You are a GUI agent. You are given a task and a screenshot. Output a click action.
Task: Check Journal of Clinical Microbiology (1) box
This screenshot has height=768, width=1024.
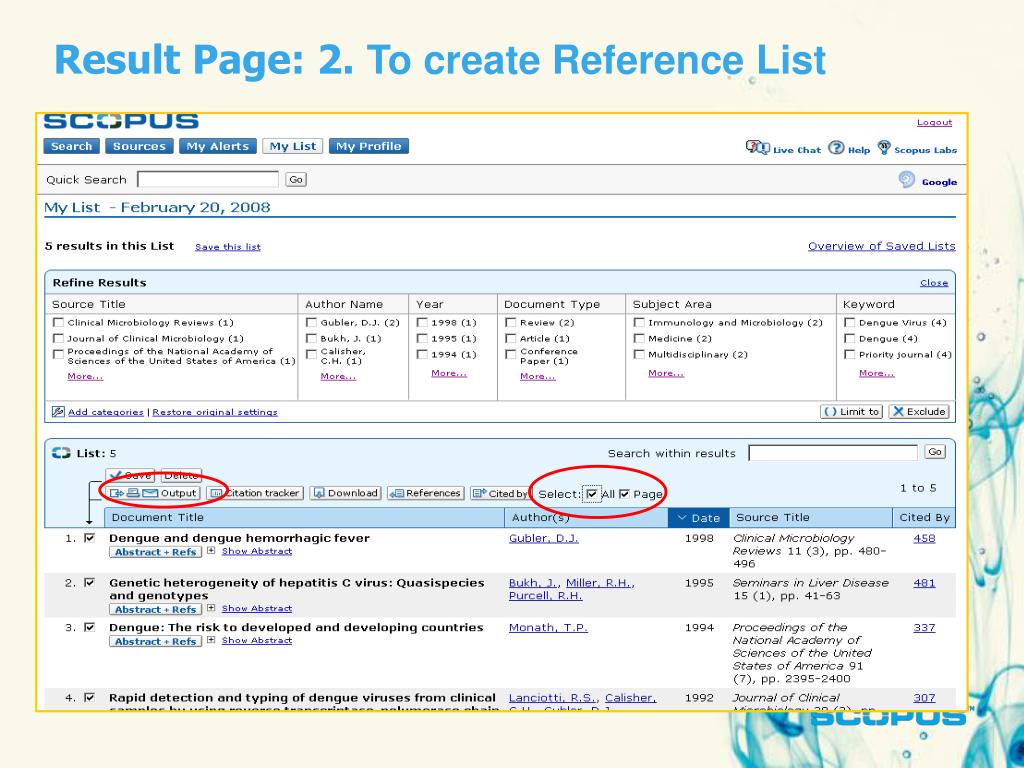coord(58,338)
